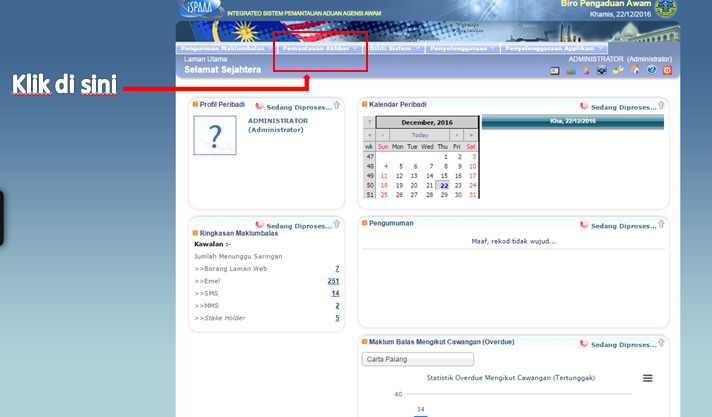The image size is (712, 417).
Task: Log out using the red power icon
Action: pos(667,70)
